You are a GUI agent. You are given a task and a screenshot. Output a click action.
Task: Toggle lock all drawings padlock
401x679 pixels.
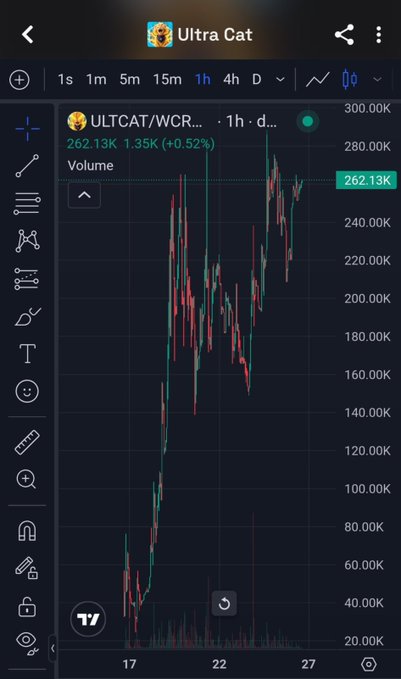tap(27, 606)
